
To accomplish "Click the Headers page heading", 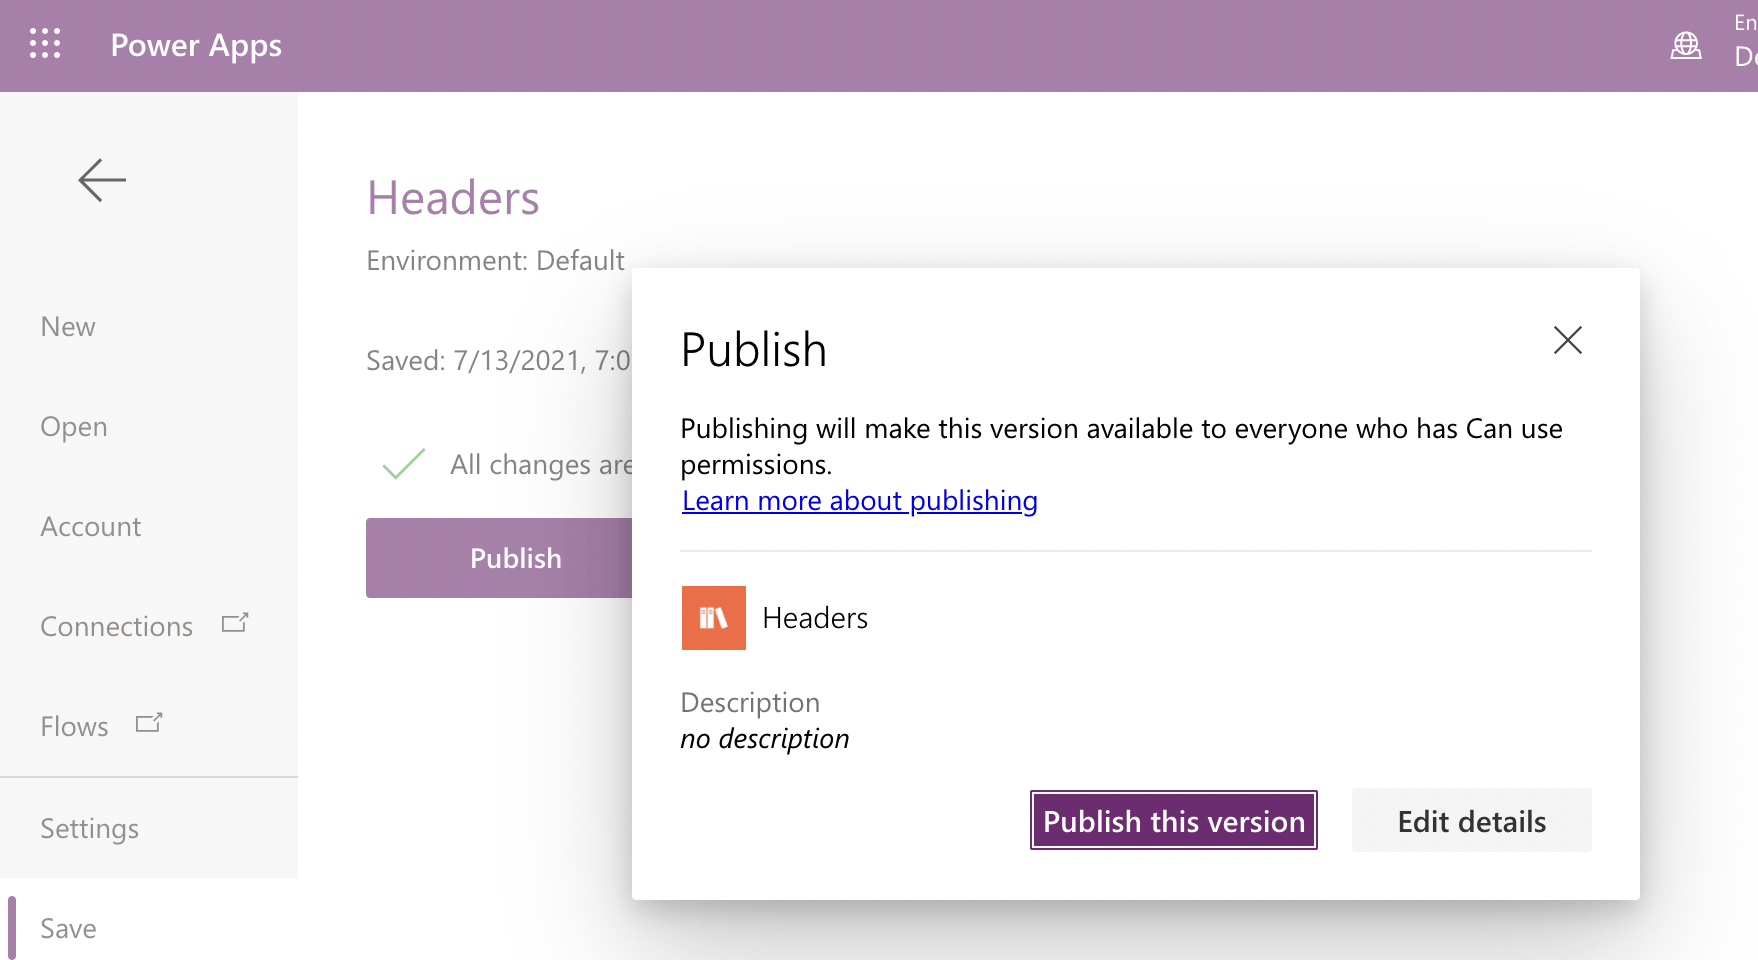I will (454, 198).
